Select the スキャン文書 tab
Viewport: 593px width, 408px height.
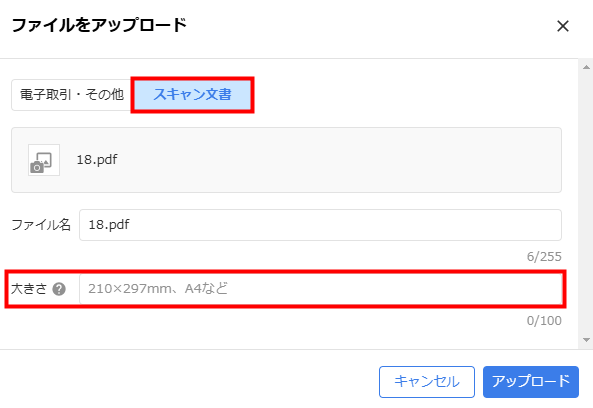[x=192, y=95]
